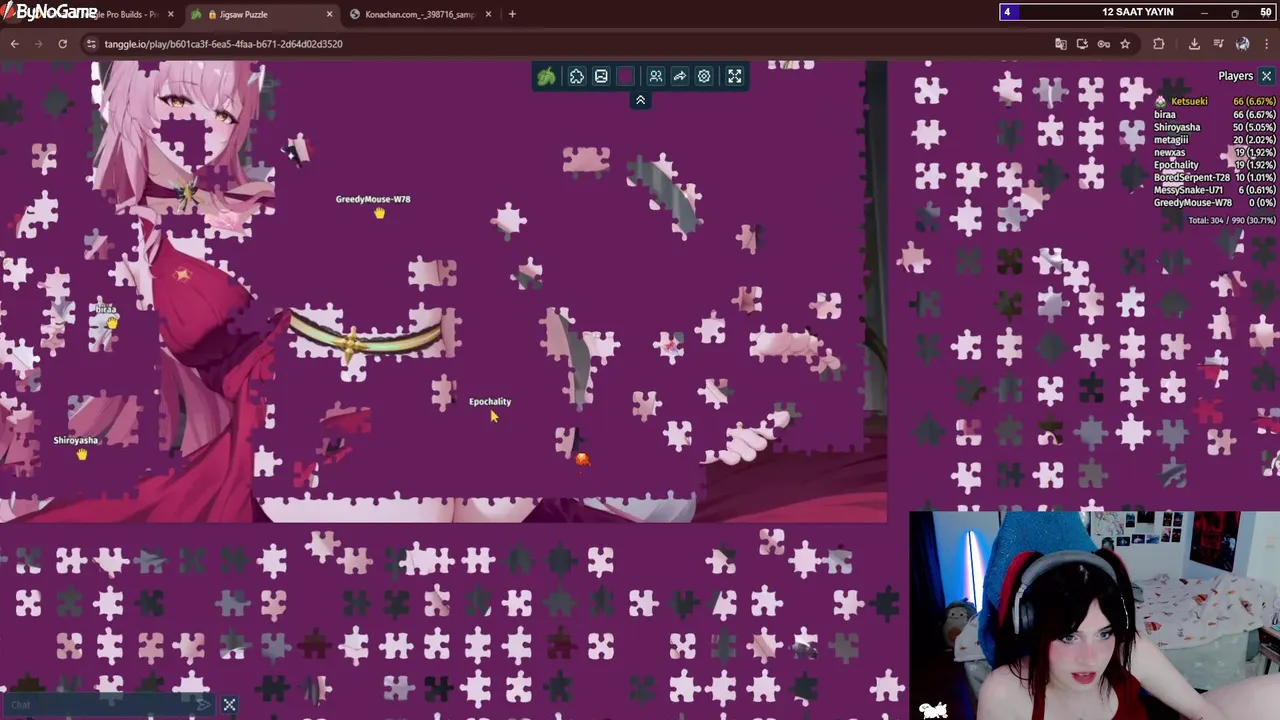Screen dimensions: 1280x720
Task: Close the Konachan.com tab
Action: (x=488, y=14)
